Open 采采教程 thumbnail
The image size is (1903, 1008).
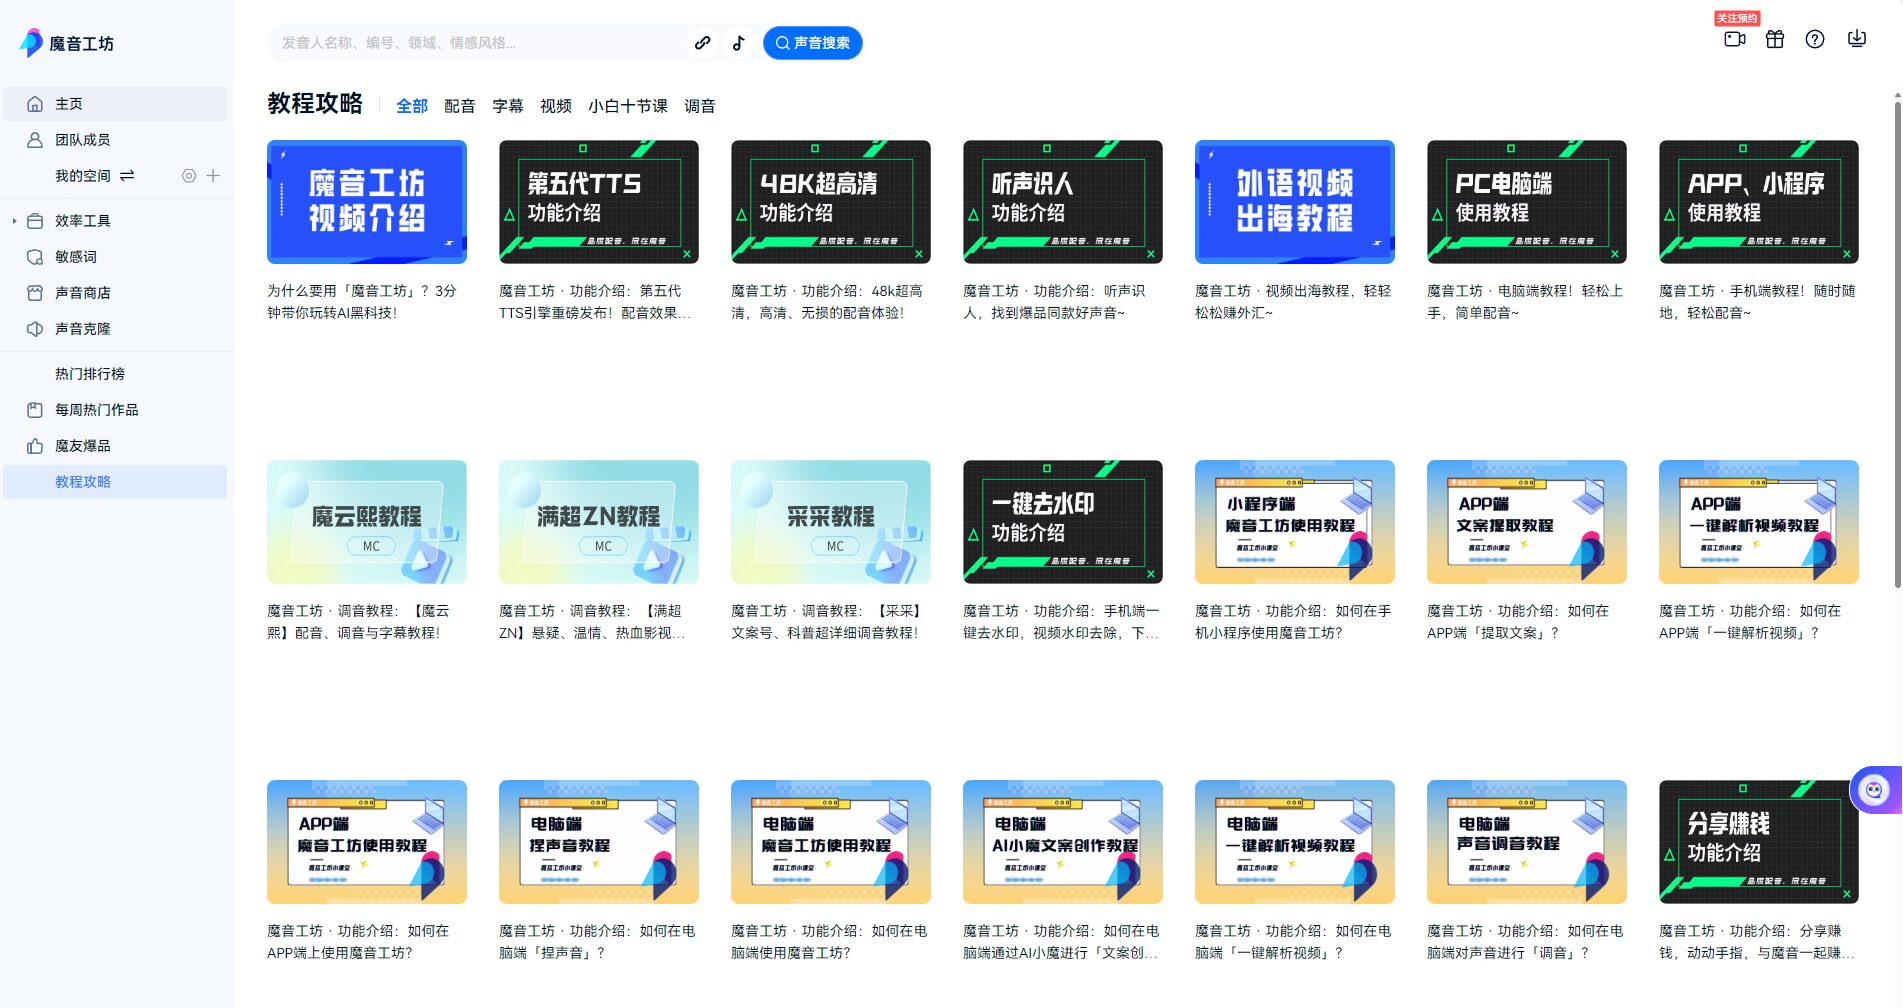click(831, 522)
